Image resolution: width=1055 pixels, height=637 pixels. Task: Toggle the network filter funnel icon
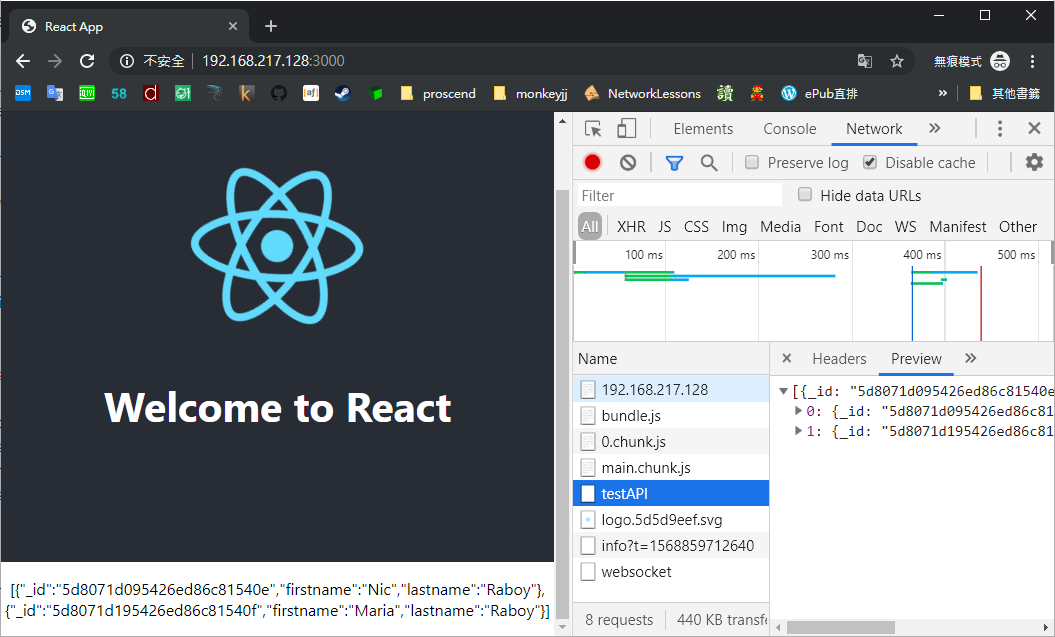pyautogui.click(x=674, y=163)
